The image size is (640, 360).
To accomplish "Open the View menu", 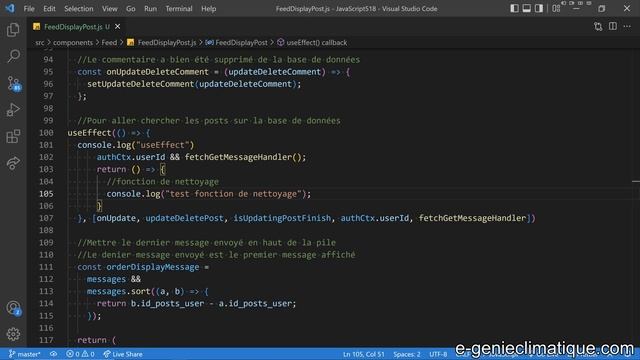I will pos(109,9).
